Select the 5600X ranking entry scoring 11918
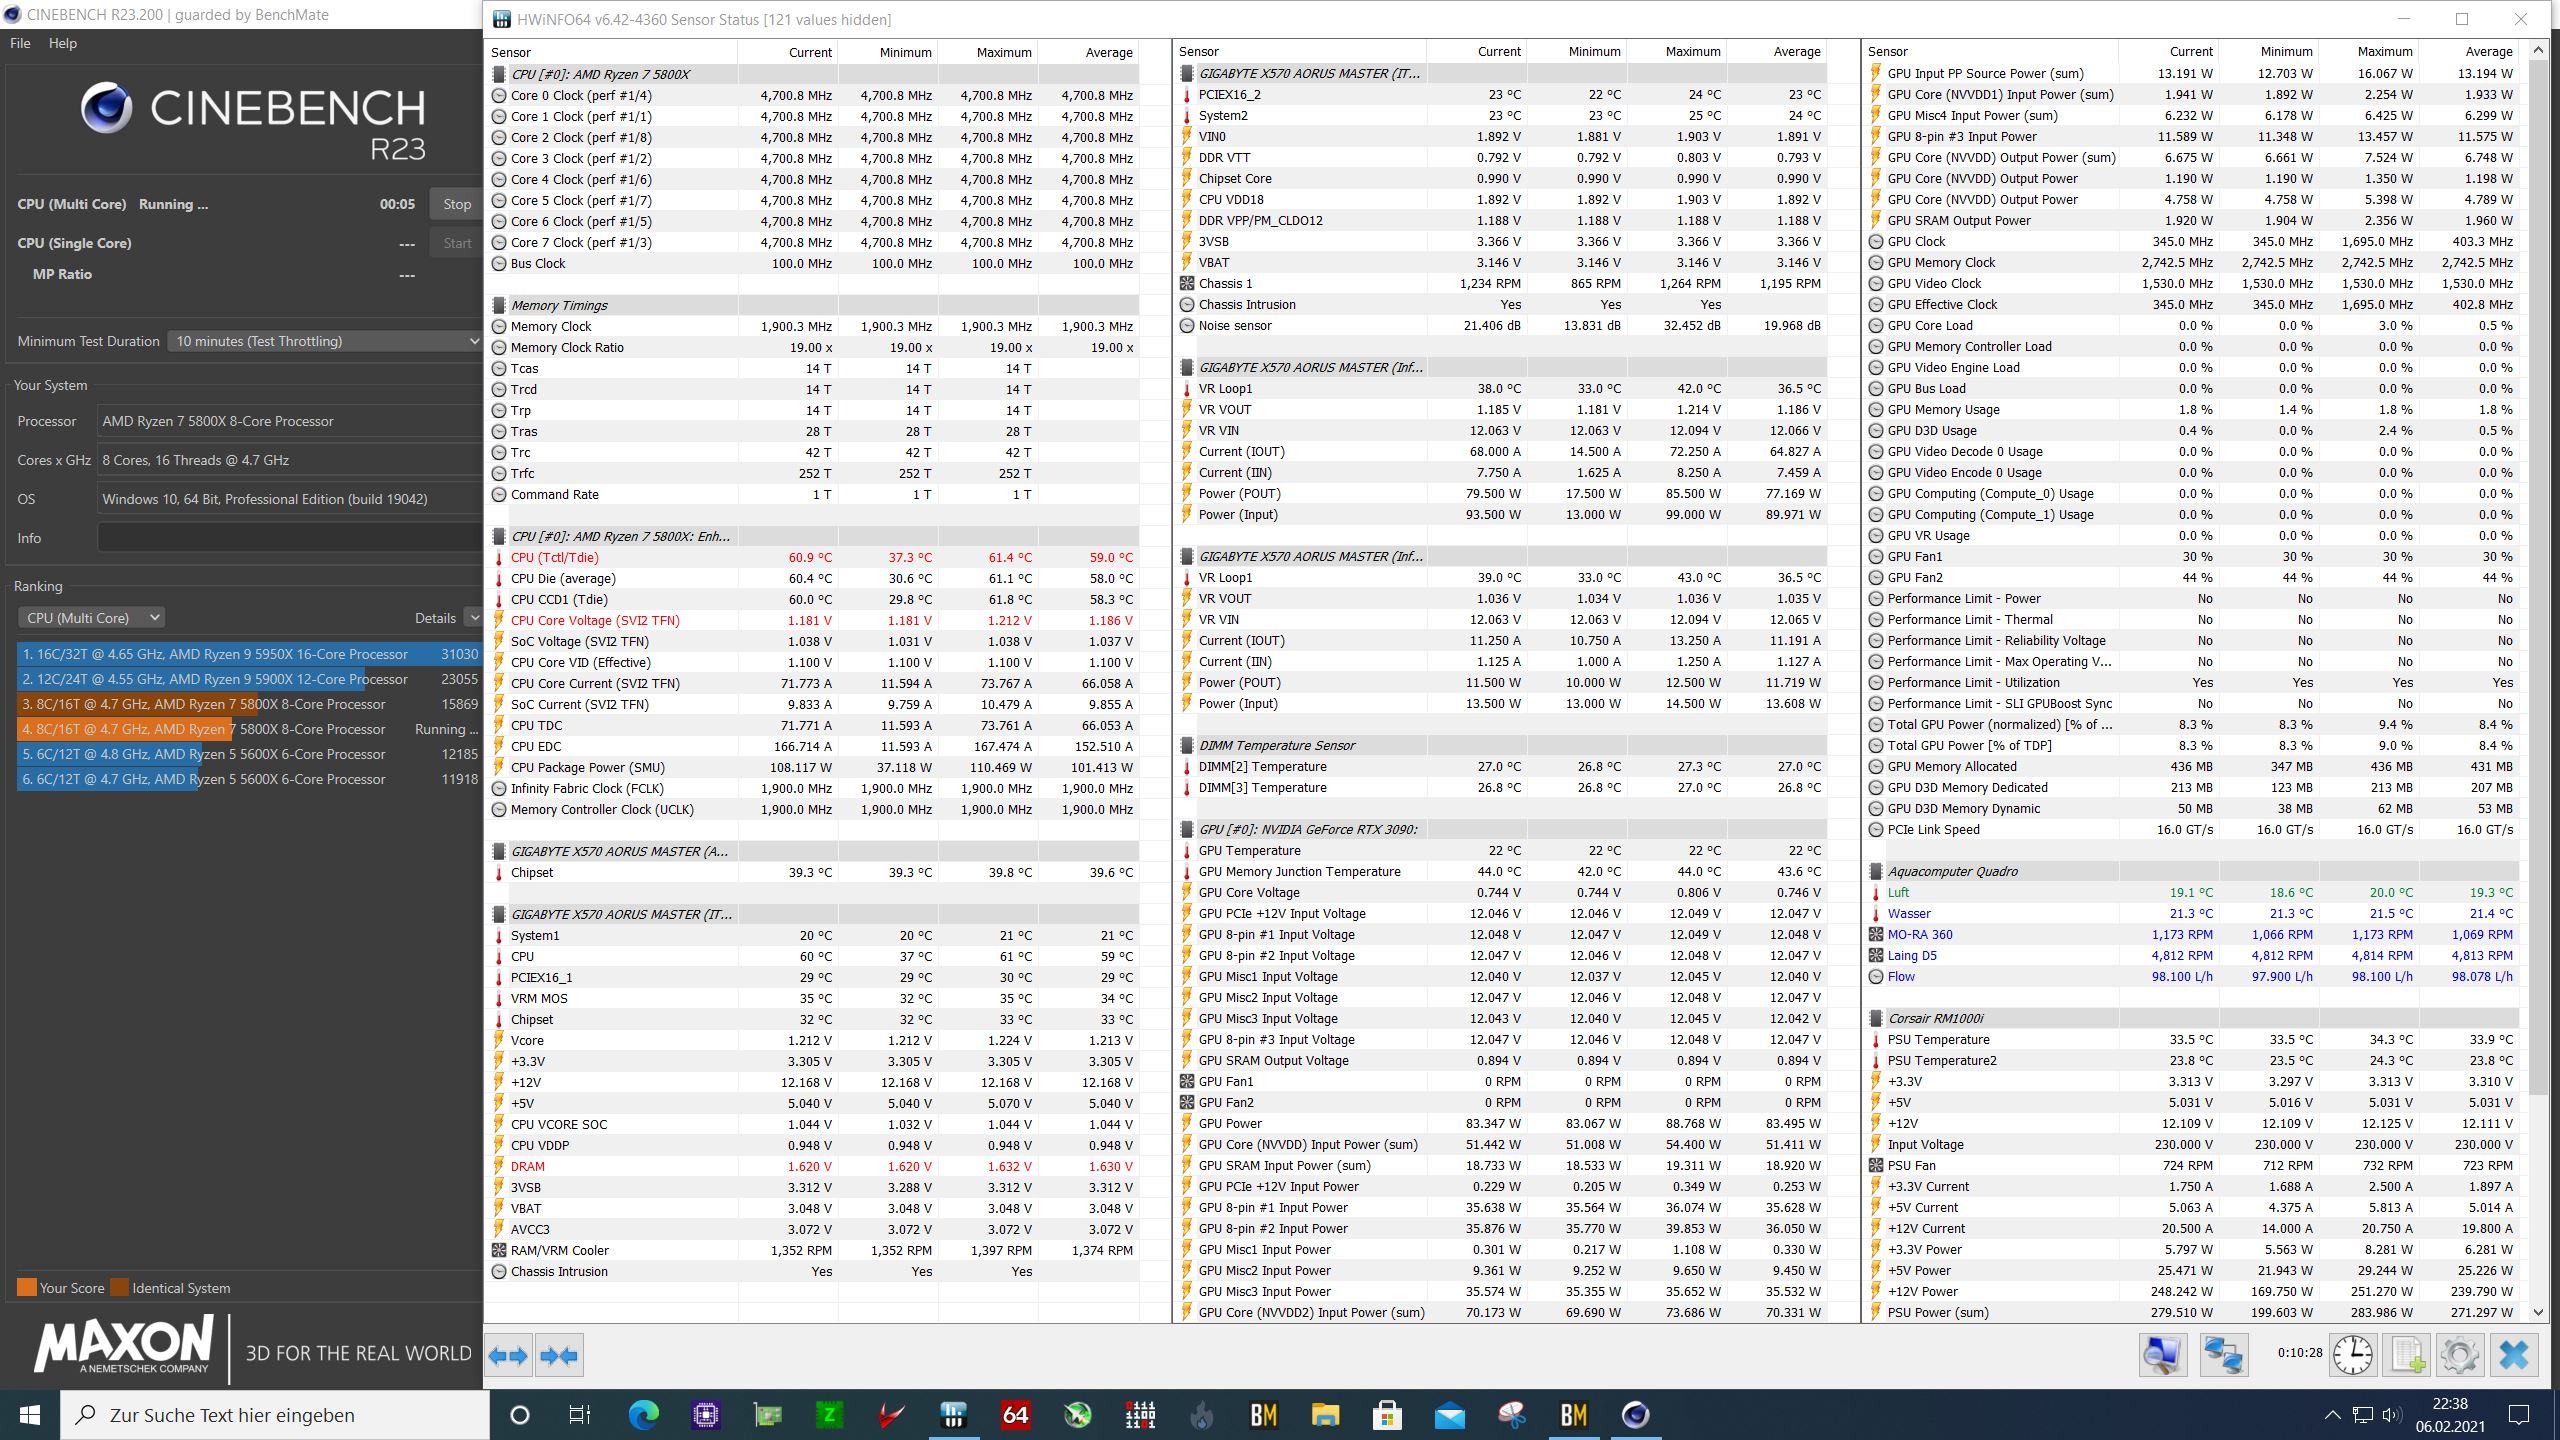Viewport: 2560px width, 1440px height. 249,779
